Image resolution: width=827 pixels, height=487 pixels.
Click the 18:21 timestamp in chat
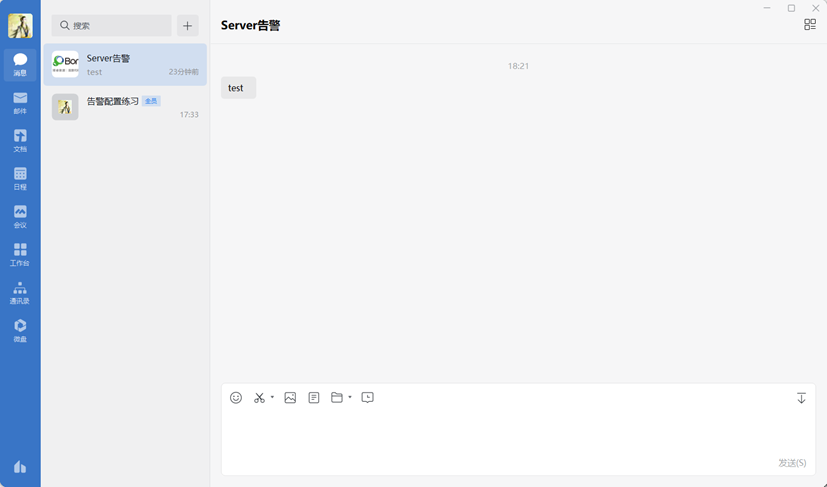(518, 66)
